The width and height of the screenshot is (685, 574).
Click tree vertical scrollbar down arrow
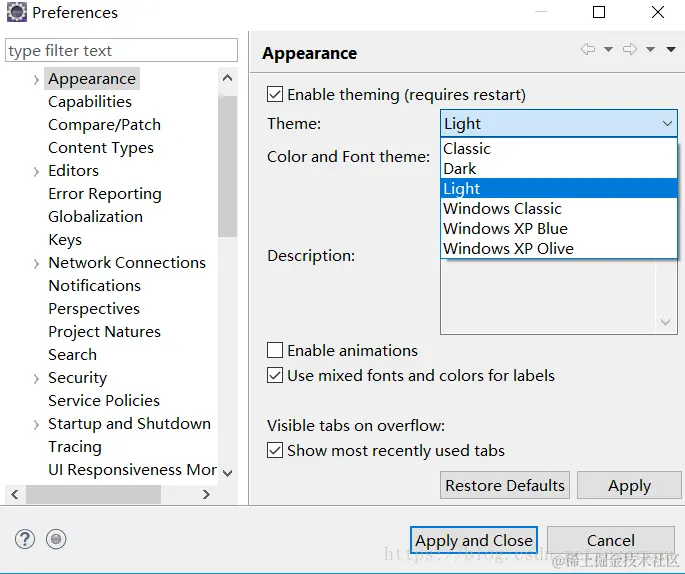[228, 473]
